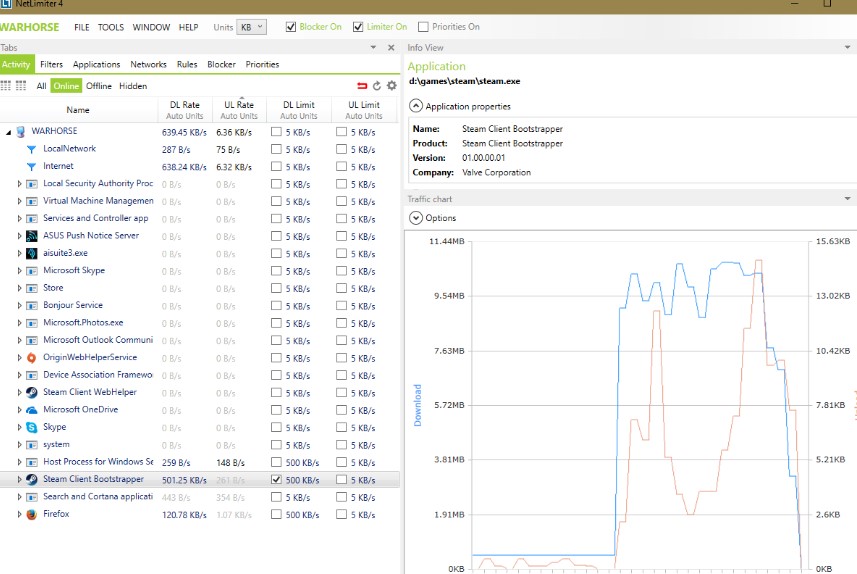Expand the Firefox tree row
The width and height of the screenshot is (857, 574).
coord(19,514)
